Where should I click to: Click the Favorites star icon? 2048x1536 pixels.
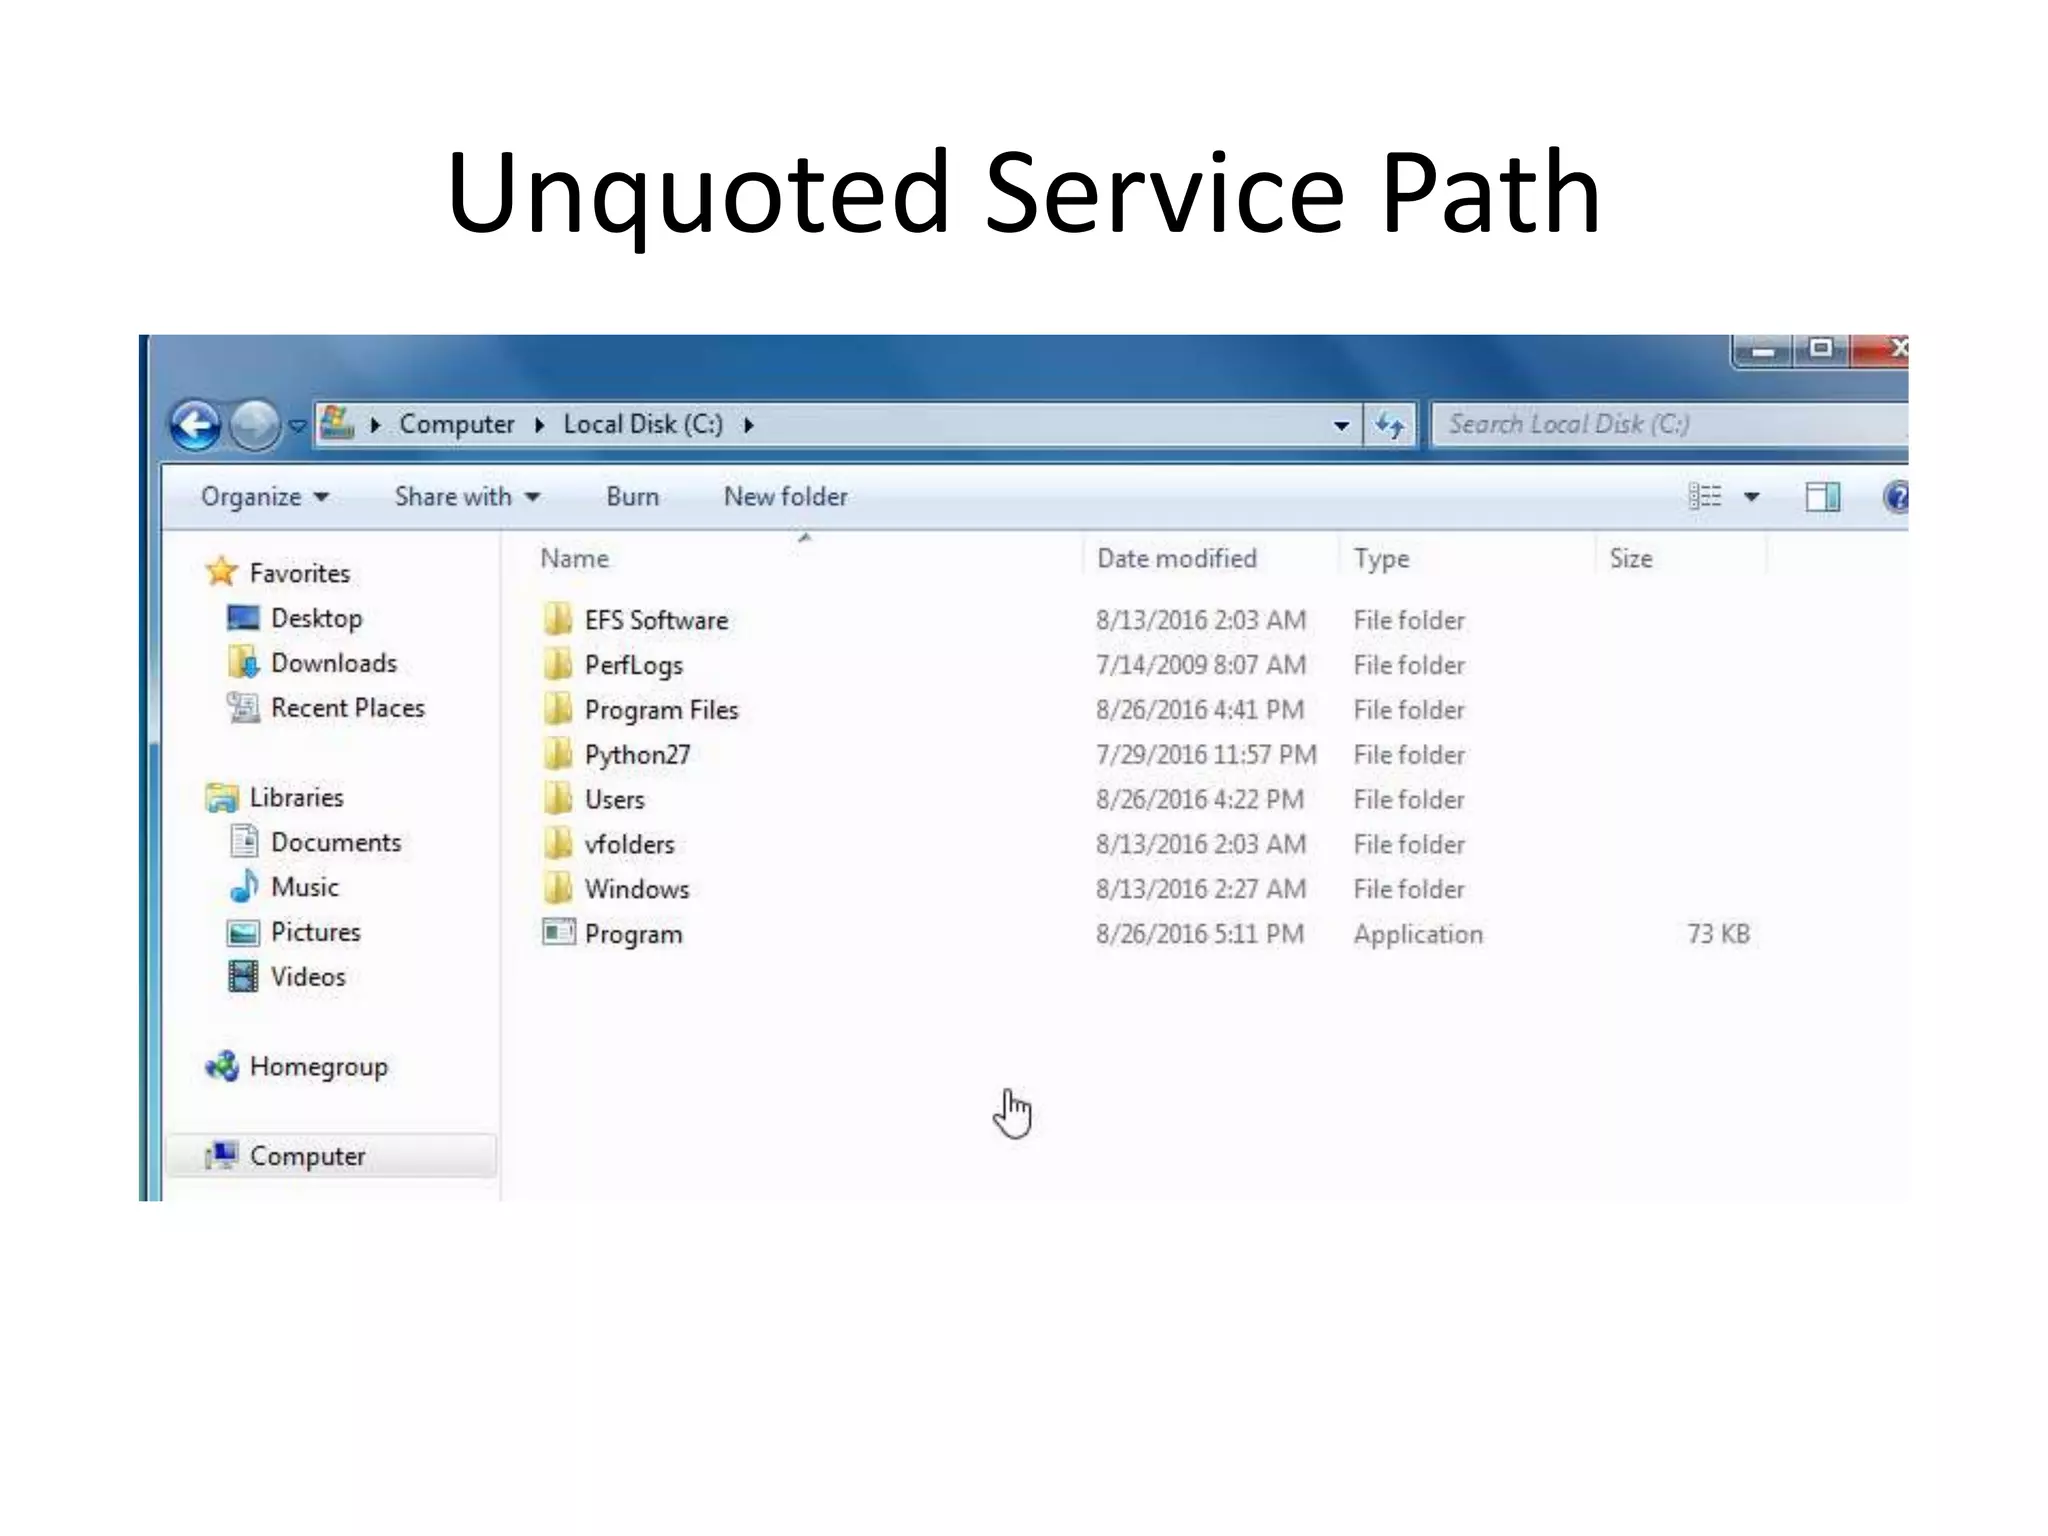pos(221,572)
